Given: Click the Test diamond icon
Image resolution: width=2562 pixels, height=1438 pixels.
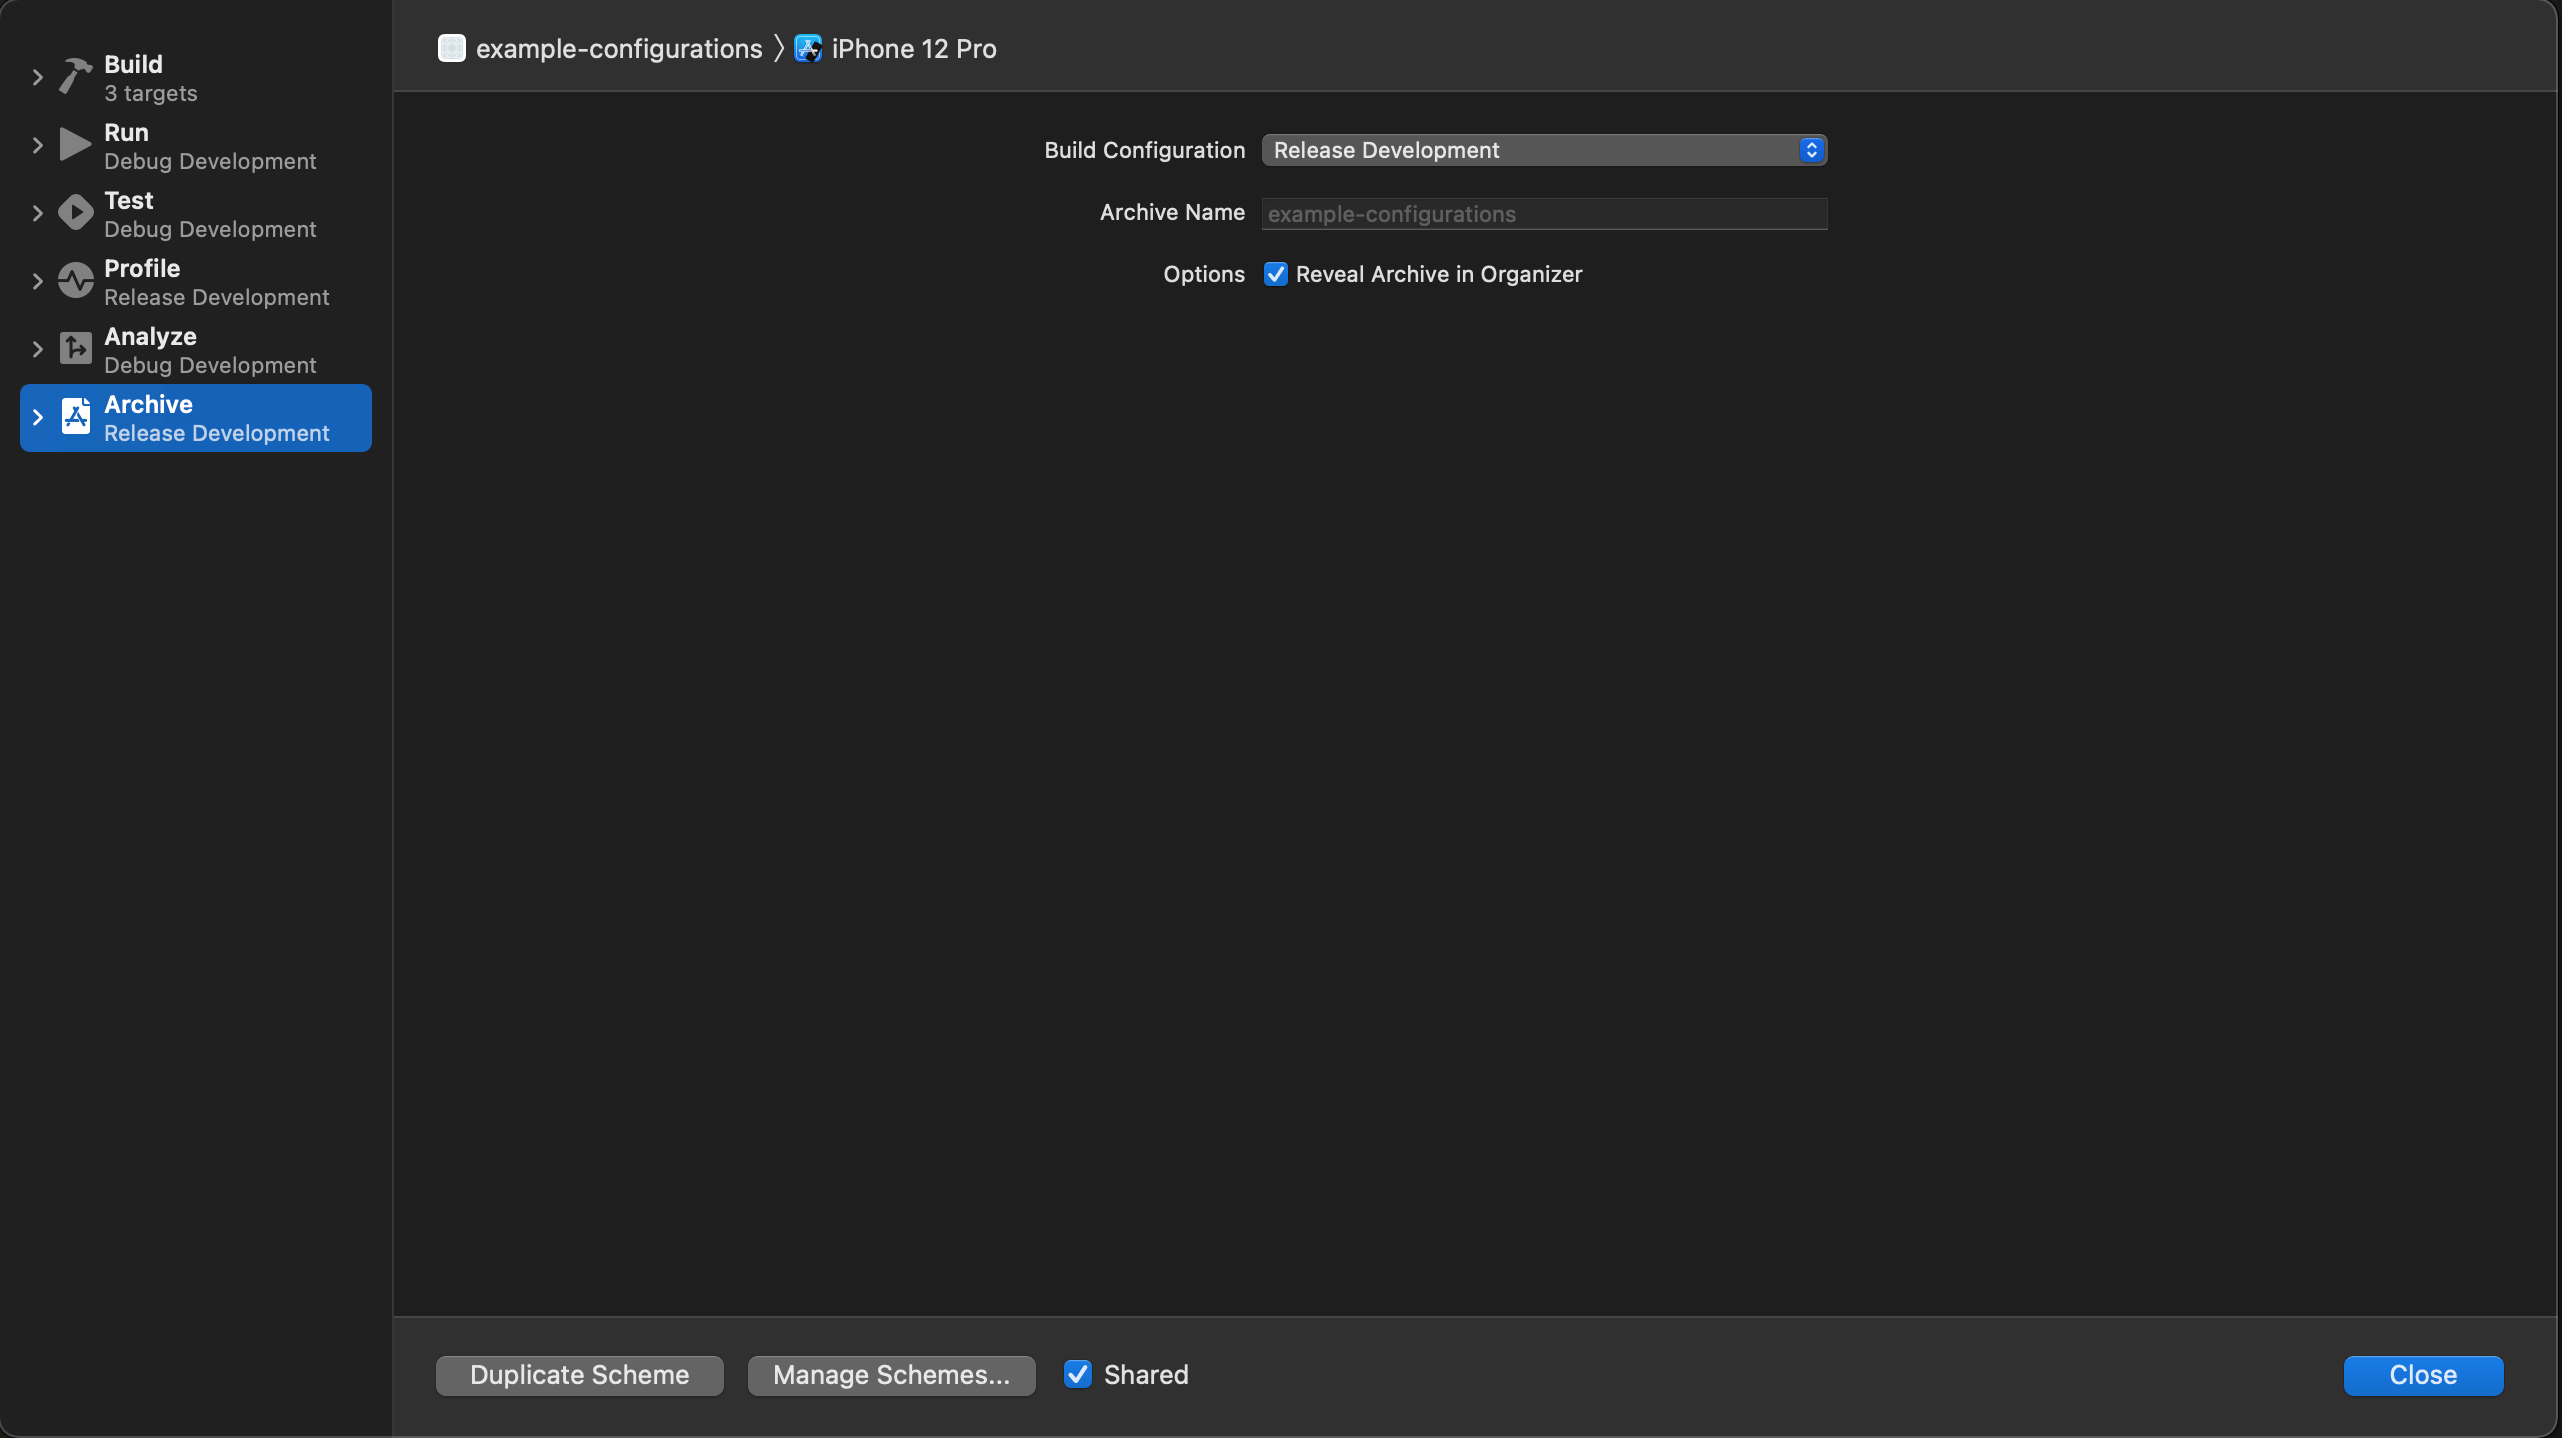Looking at the screenshot, I should click(x=75, y=212).
